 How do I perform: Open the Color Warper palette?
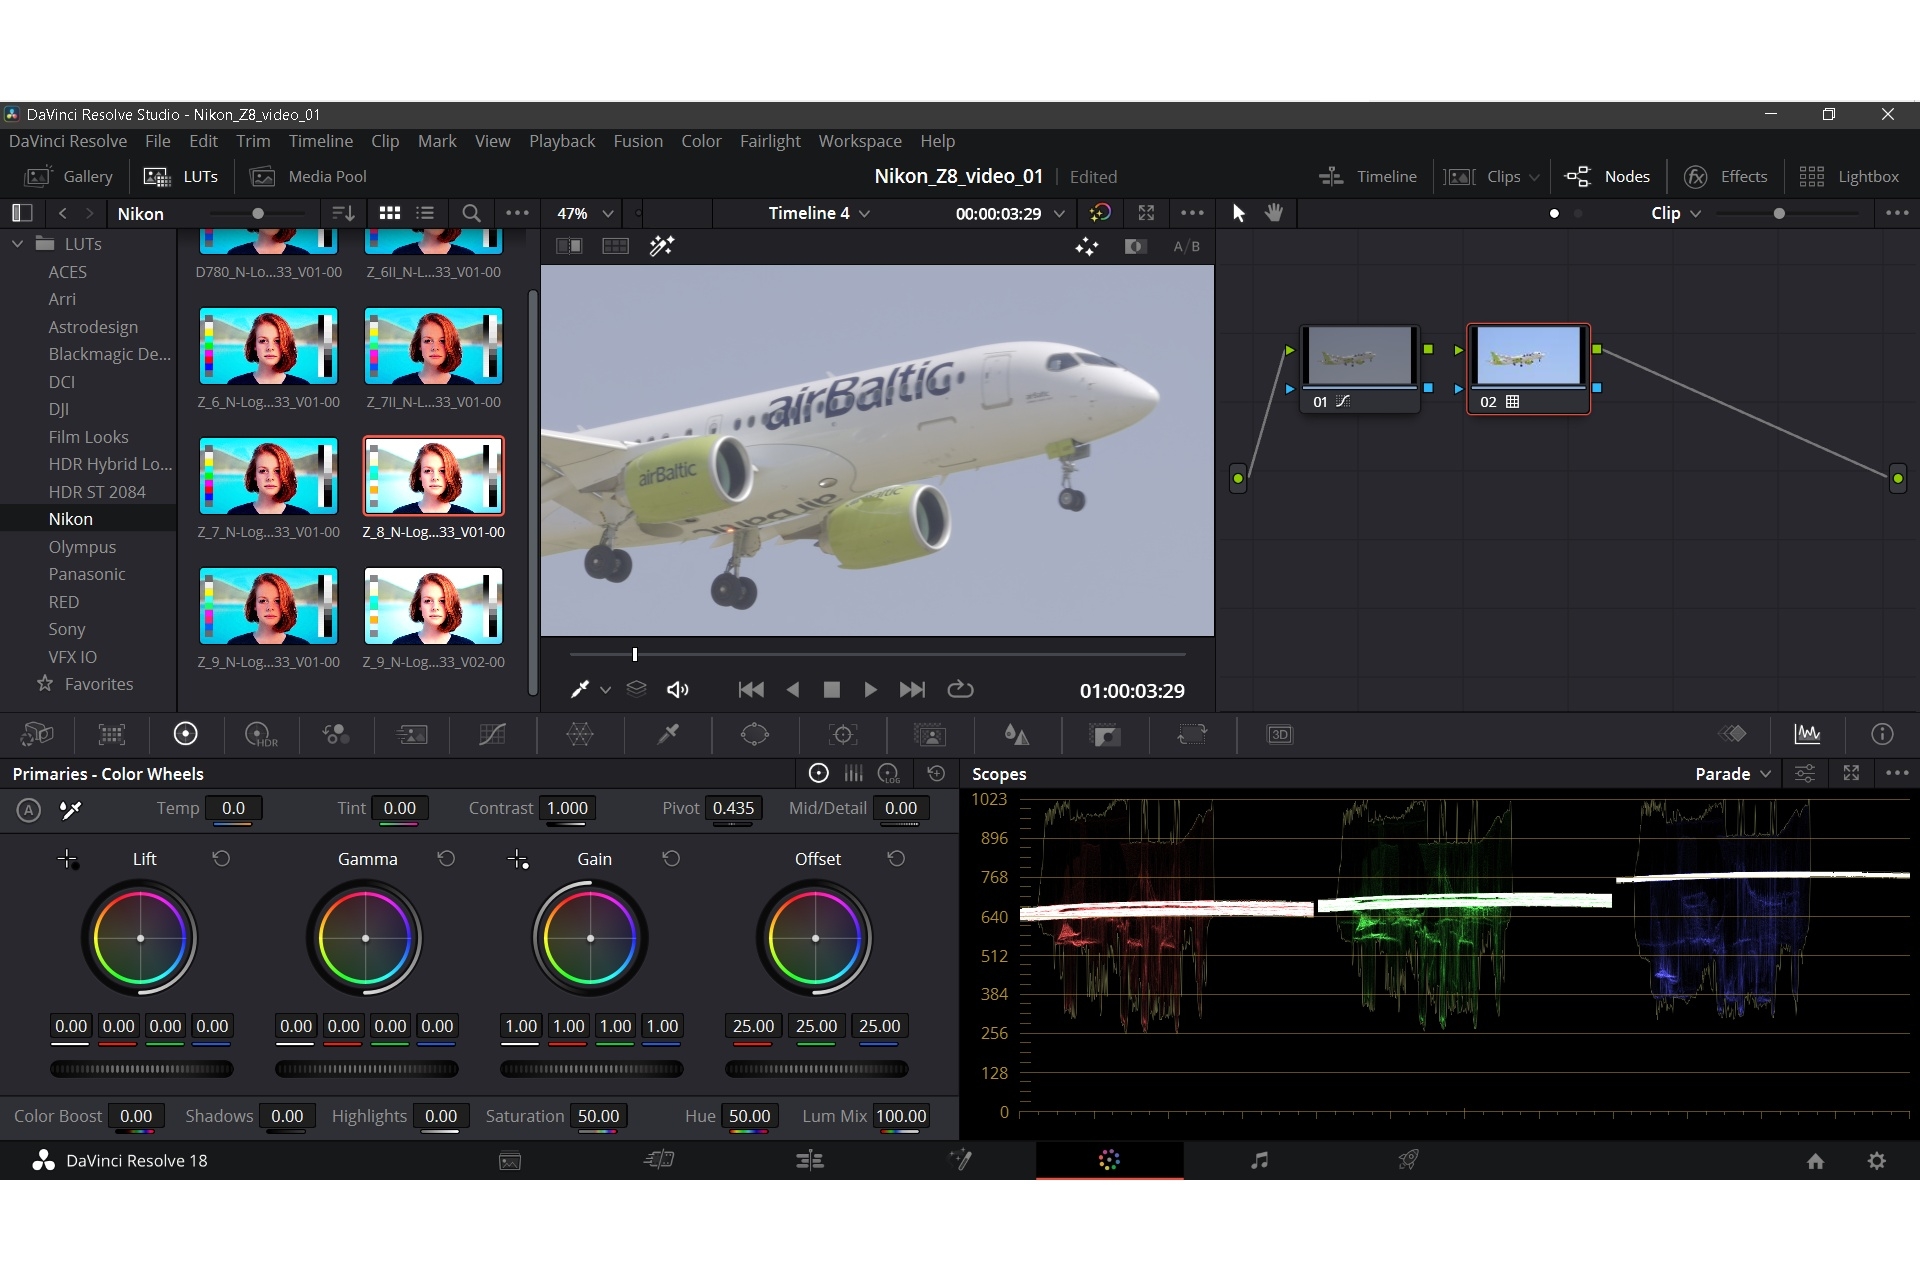pos(580,735)
